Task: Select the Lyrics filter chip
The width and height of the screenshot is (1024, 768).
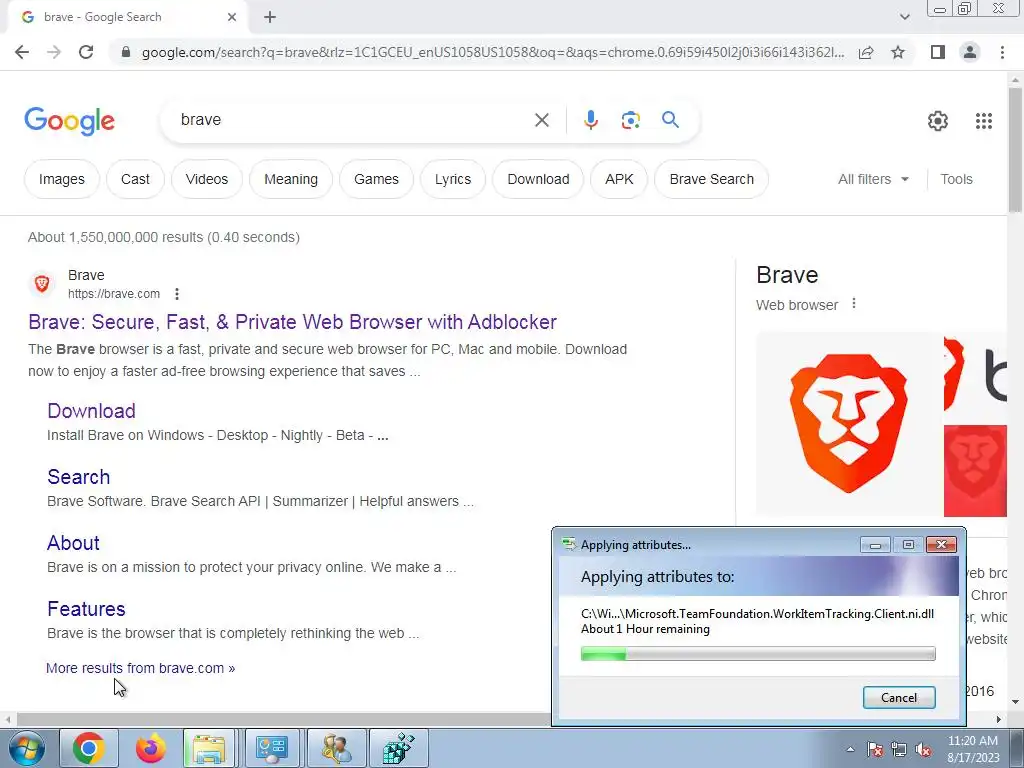Action: click(x=453, y=179)
